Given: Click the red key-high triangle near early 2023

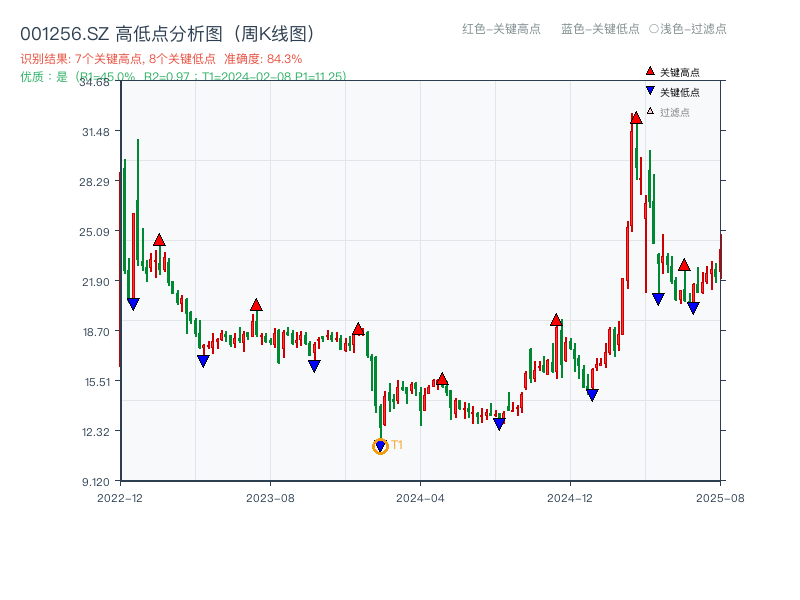Looking at the screenshot, I should click(x=160, y=240).
